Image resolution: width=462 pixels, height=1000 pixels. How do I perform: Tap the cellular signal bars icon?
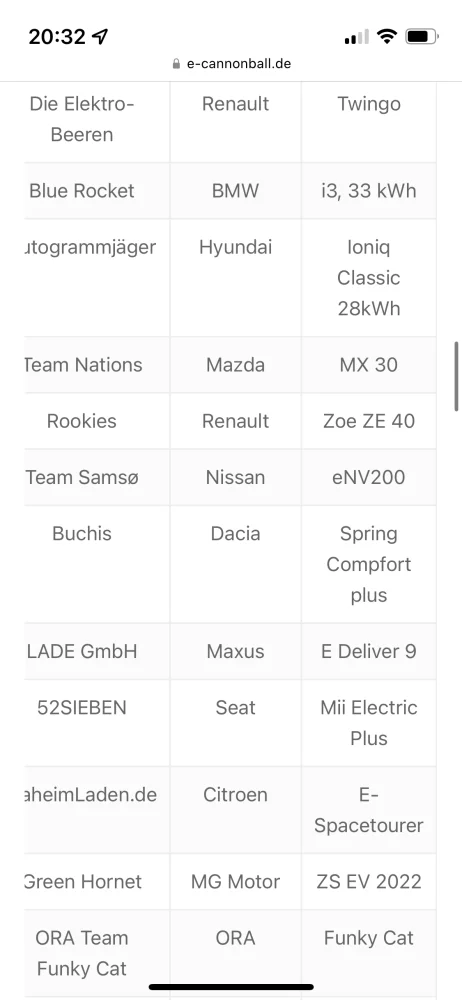[x=357, y=37]
